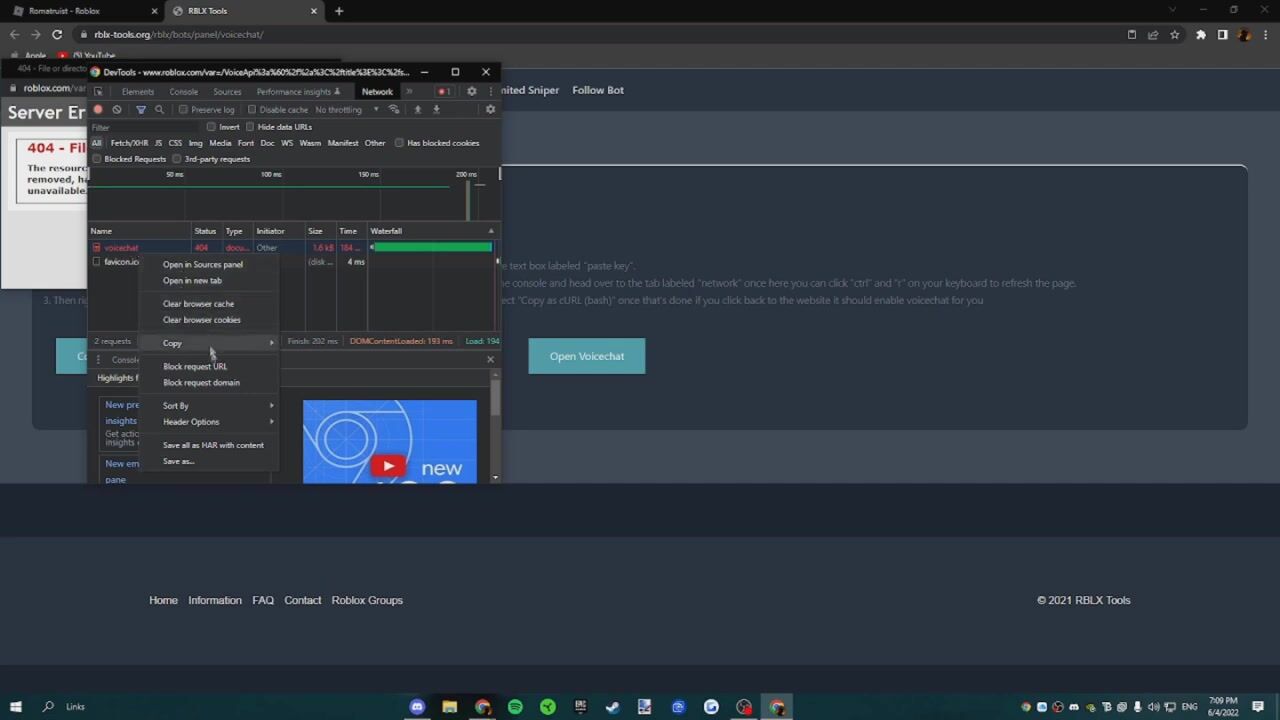The width and height of the screenshot is (1280, 720).
Task: Open File Explorer from the taskbar
Action: click(x=450, y=706)
